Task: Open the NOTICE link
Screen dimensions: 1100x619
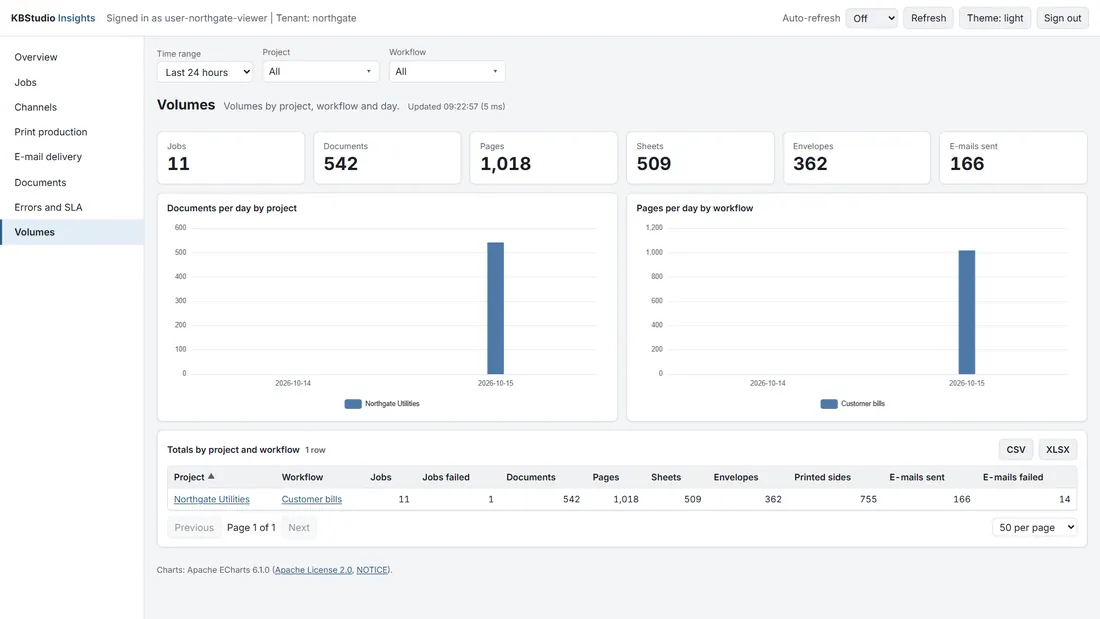Action: click(x=372, y=570)
